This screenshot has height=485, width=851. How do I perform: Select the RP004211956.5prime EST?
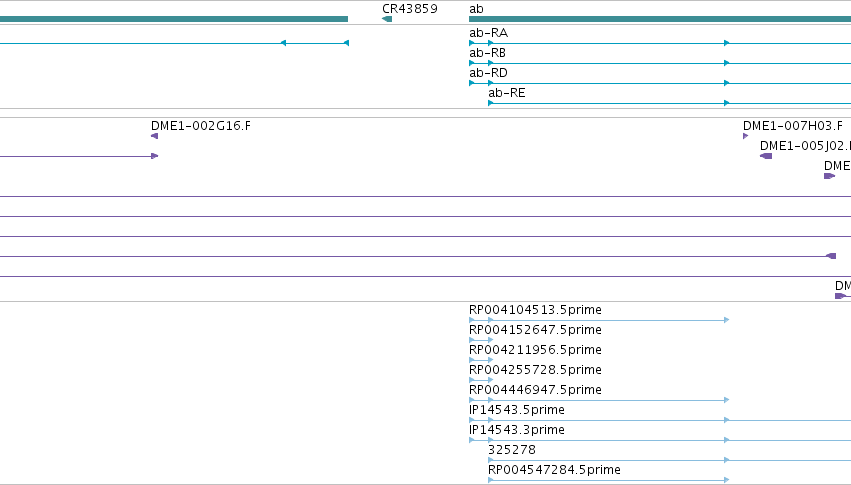535,350
